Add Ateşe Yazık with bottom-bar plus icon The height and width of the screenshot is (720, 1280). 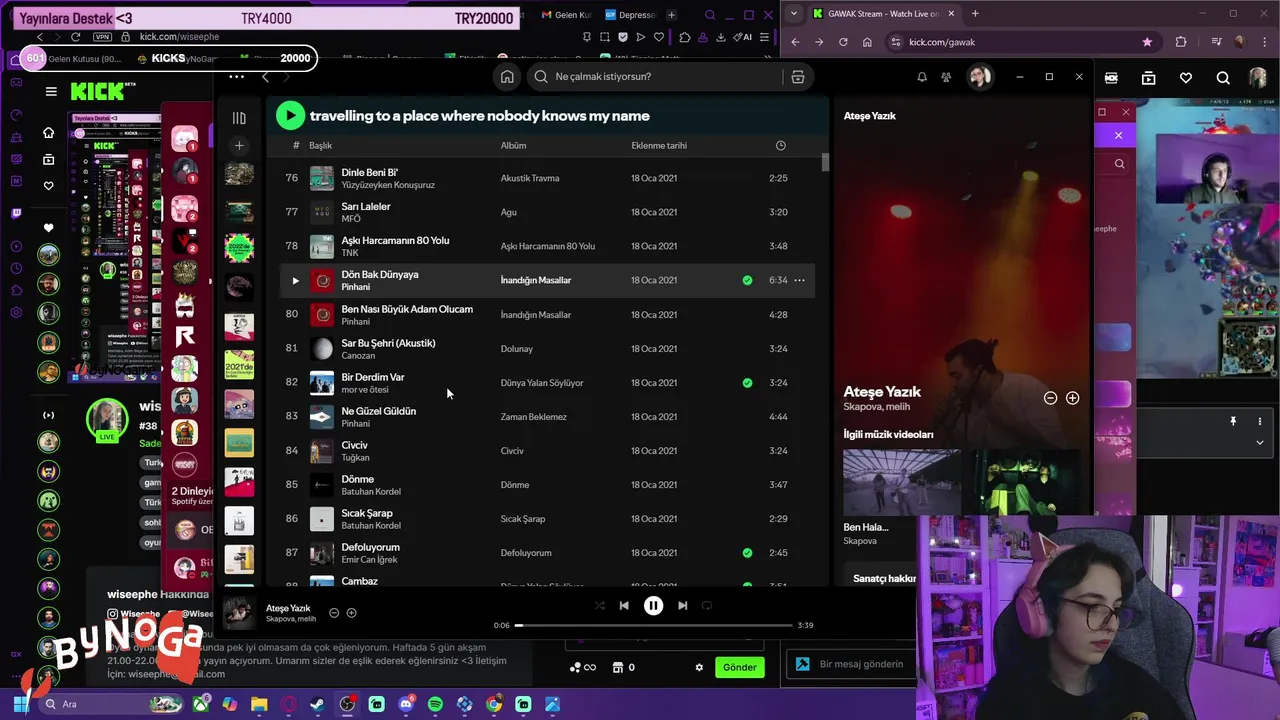coord(351,613)
